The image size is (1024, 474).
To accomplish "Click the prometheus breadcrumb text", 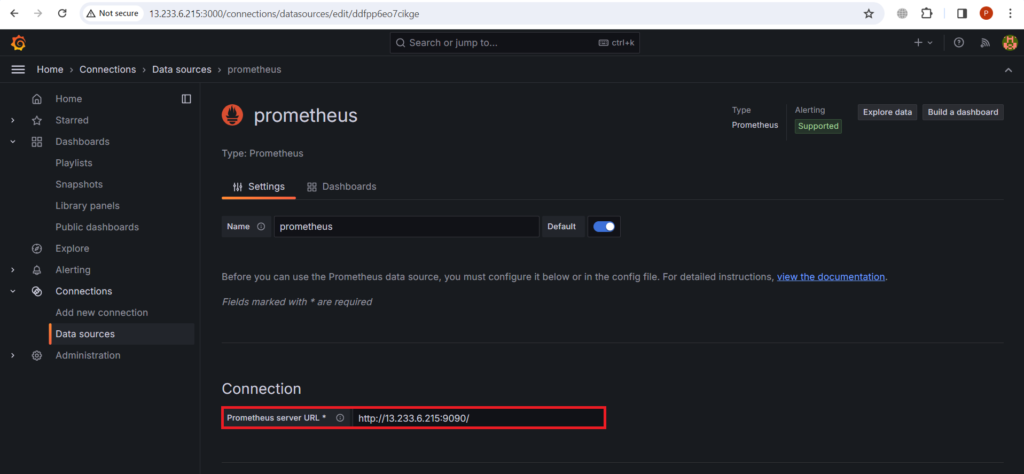I will point(254,69).
